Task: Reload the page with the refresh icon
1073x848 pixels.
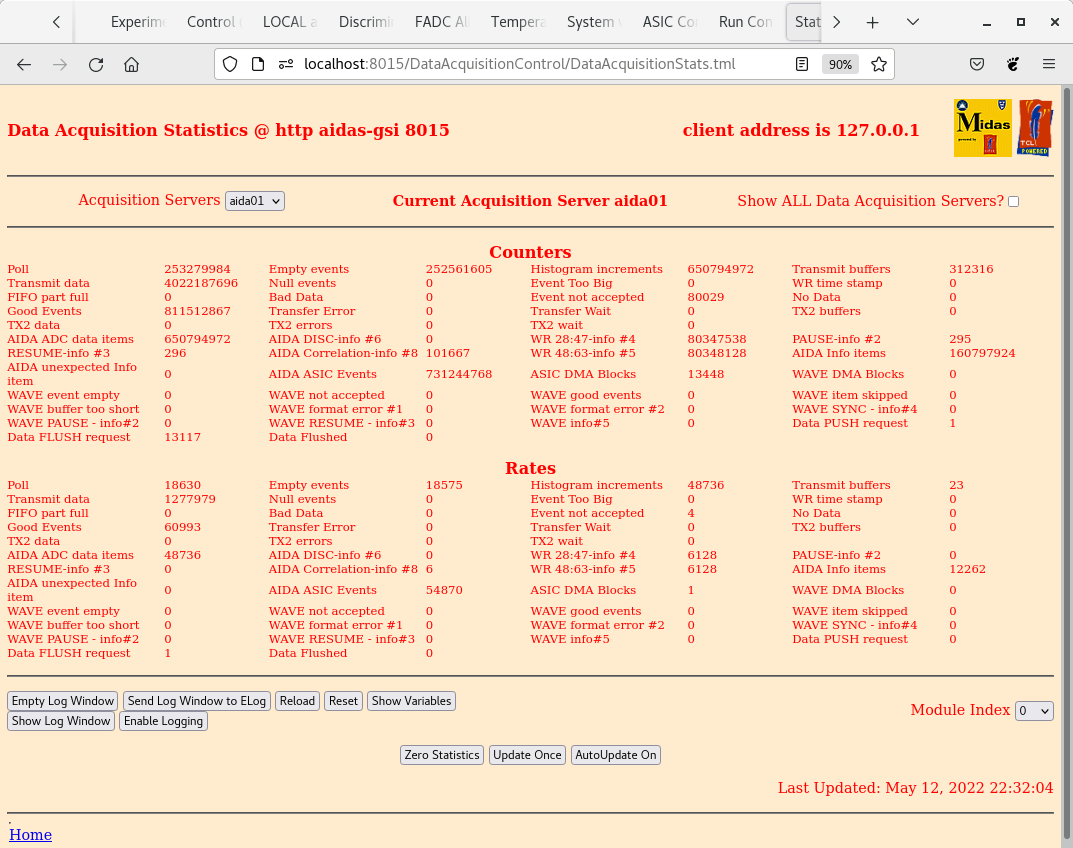Action: (96, 64)
